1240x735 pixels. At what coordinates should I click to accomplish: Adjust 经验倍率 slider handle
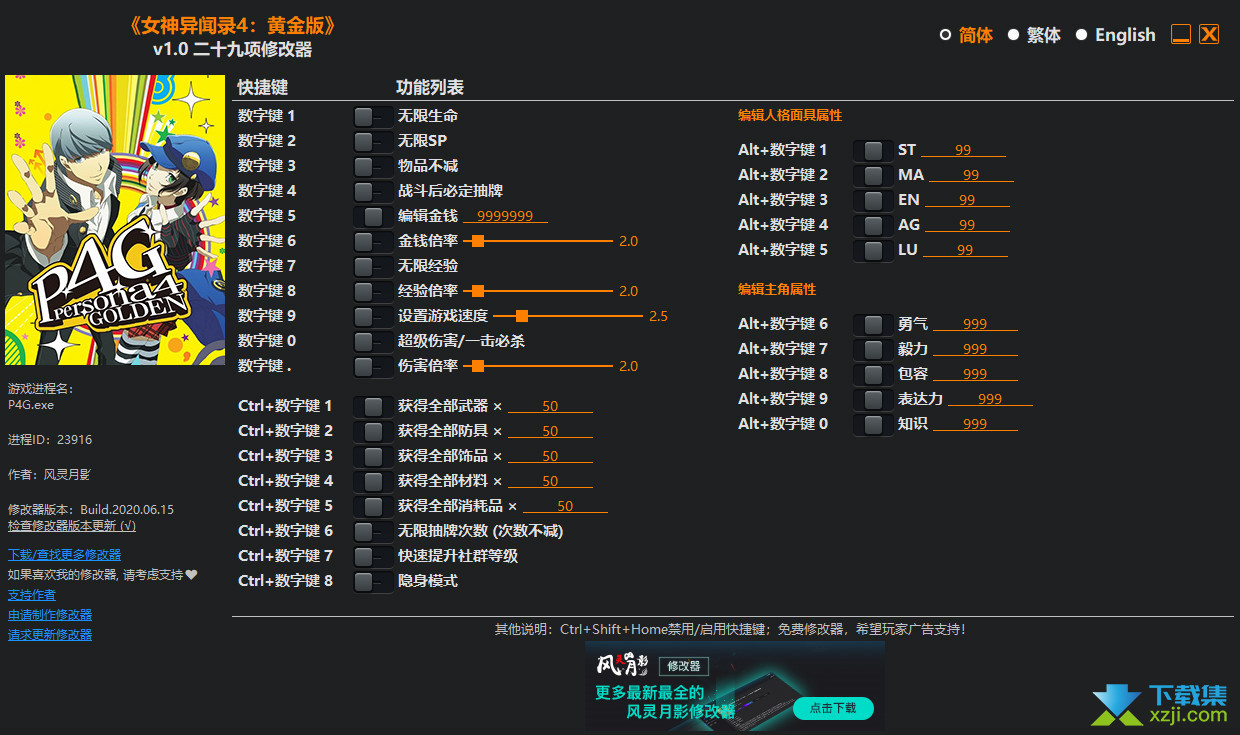click(478, 291)
